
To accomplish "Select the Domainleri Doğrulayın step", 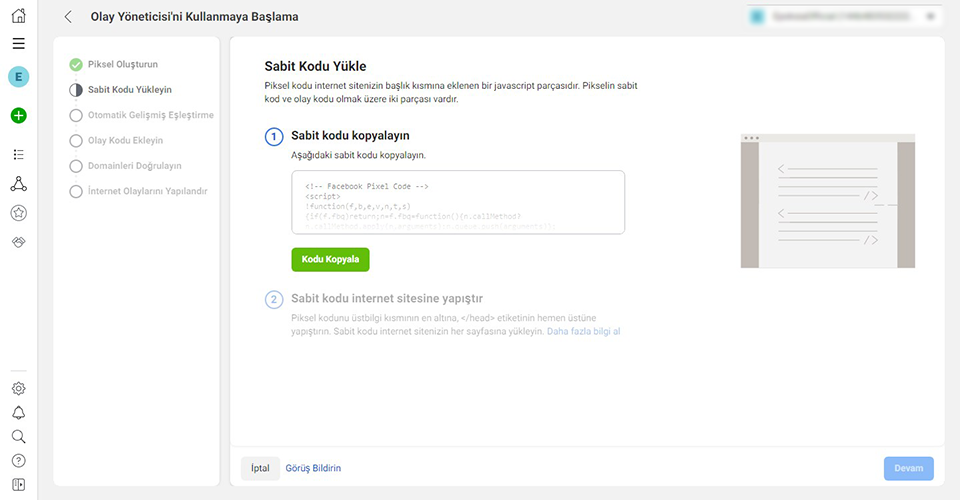I will 126,166.
